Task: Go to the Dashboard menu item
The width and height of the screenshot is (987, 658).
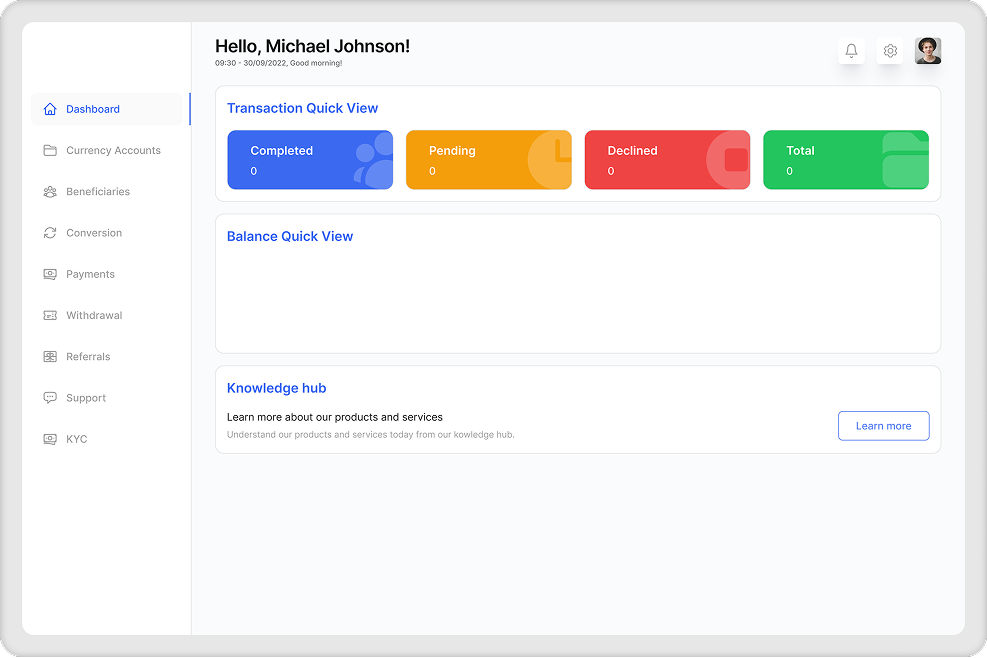Action: [107, 109]
